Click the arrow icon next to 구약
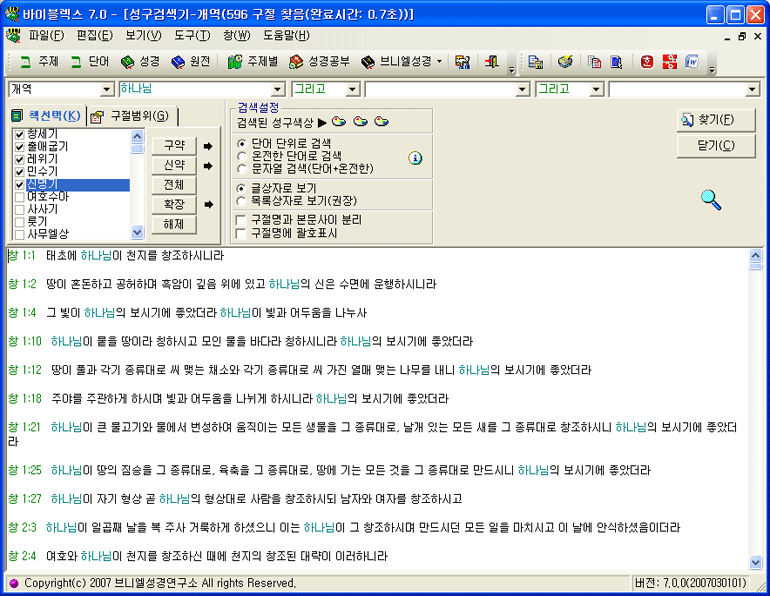This screenshot has height=596, width=770. [208, 146]
